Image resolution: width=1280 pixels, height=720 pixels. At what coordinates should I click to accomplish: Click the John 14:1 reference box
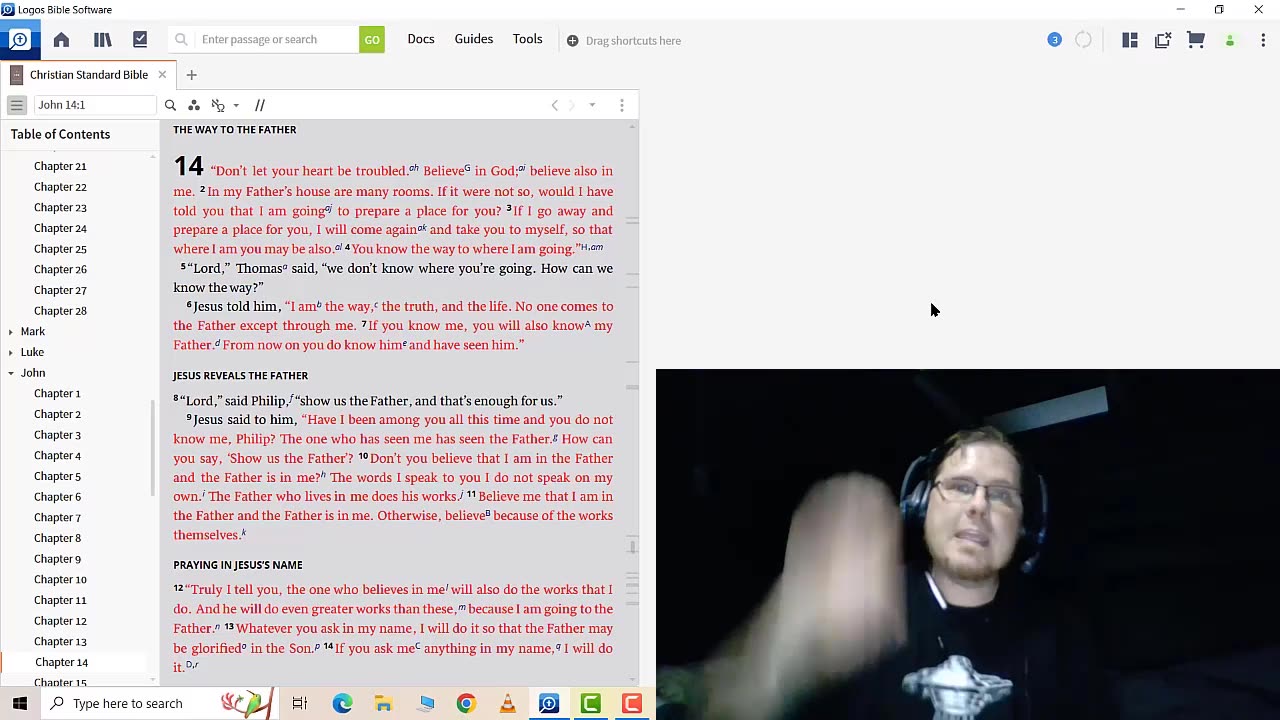95,105
